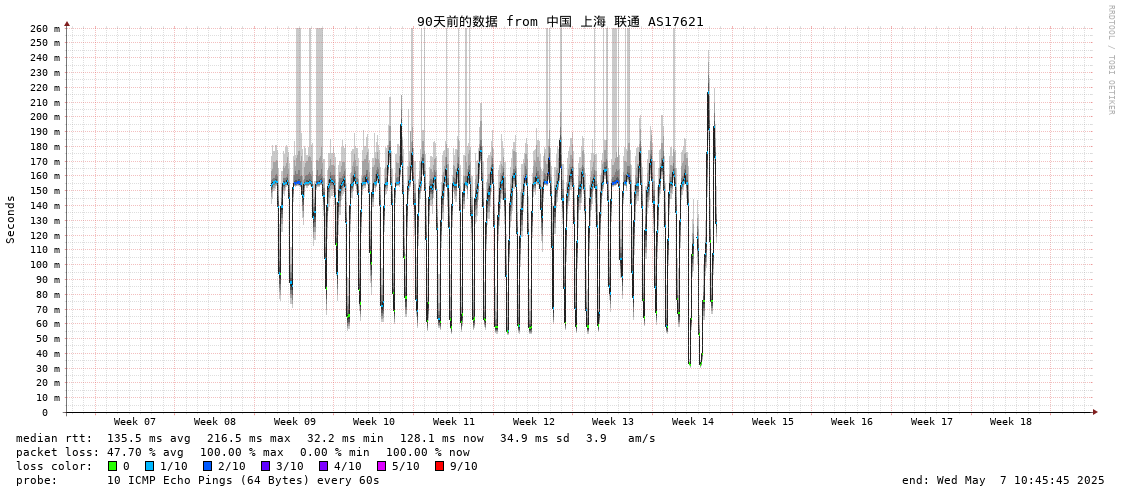Click the '250 m' y-axis value
The height and width of the screenshot is (494, 1121).
point(46,43)
